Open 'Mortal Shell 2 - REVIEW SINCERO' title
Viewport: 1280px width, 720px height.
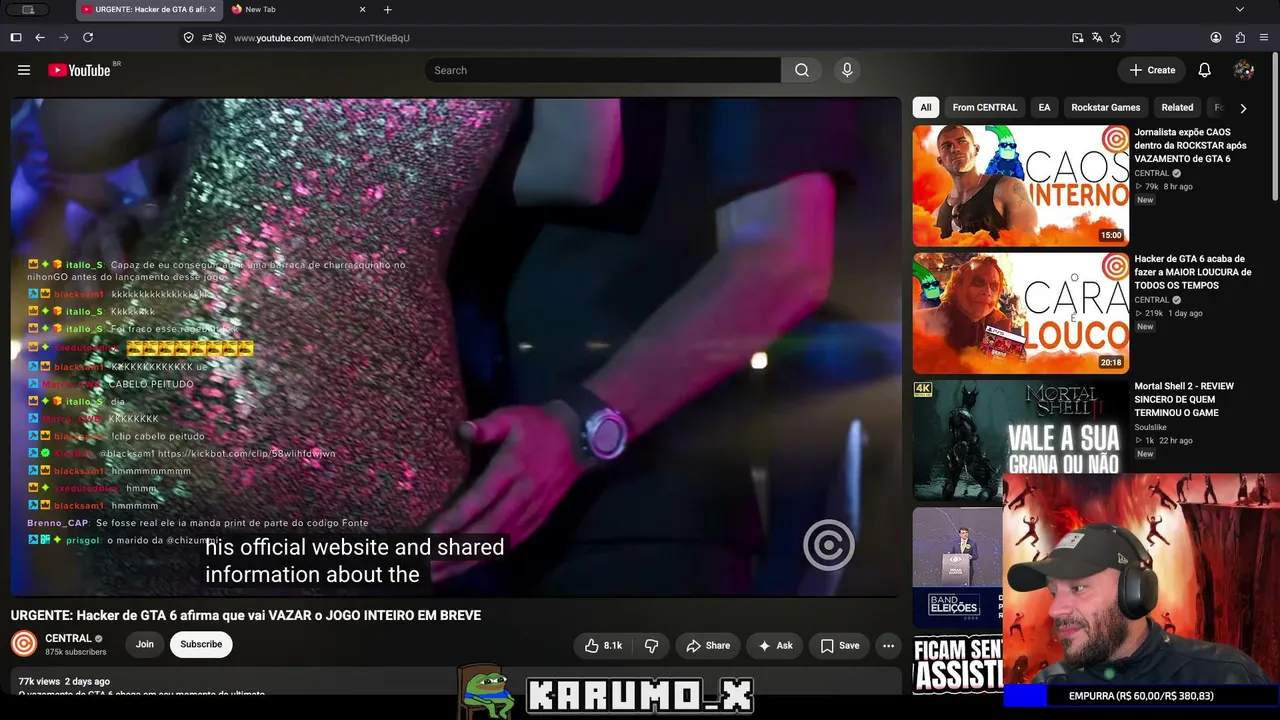(1184, 399)
